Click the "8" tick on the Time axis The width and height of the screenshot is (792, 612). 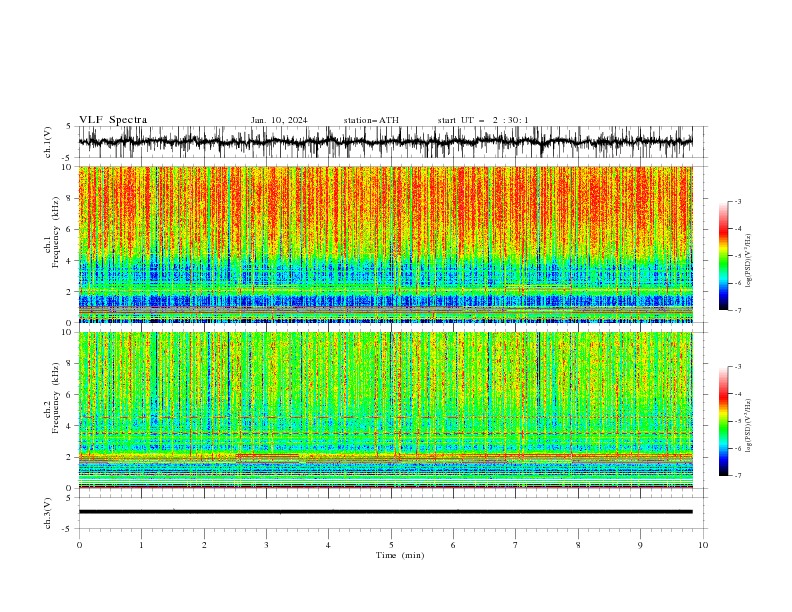[x=578, y=545]
